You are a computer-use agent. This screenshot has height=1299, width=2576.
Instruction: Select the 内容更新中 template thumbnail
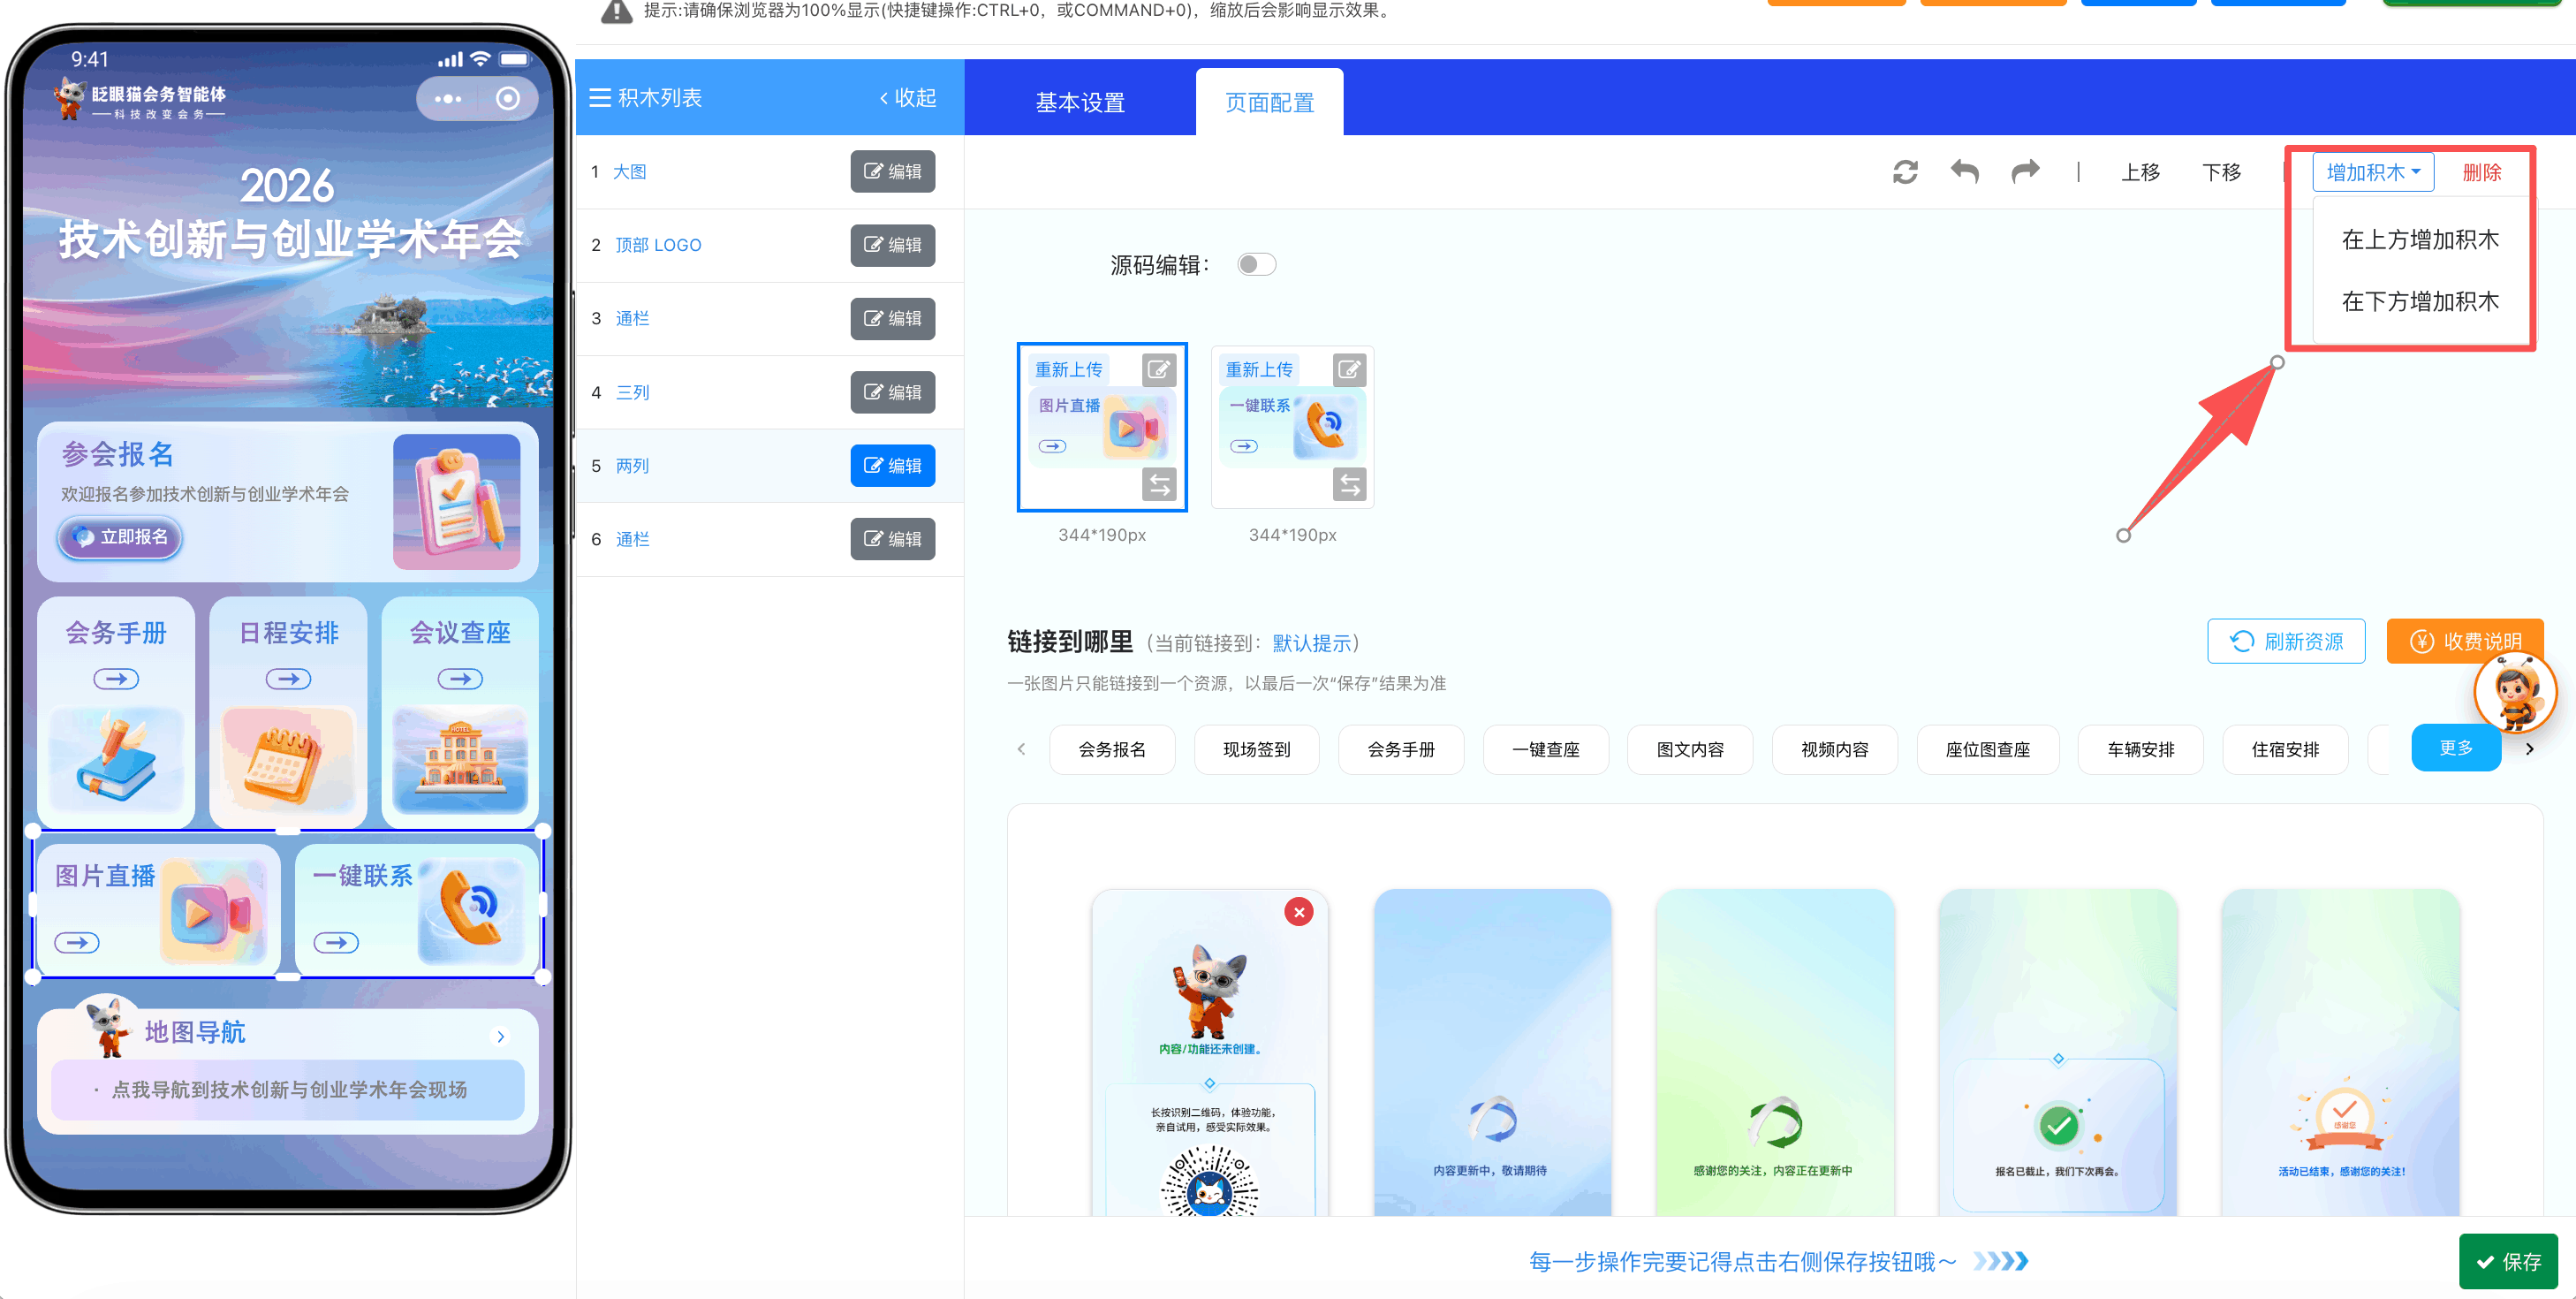[1491, 1050]
